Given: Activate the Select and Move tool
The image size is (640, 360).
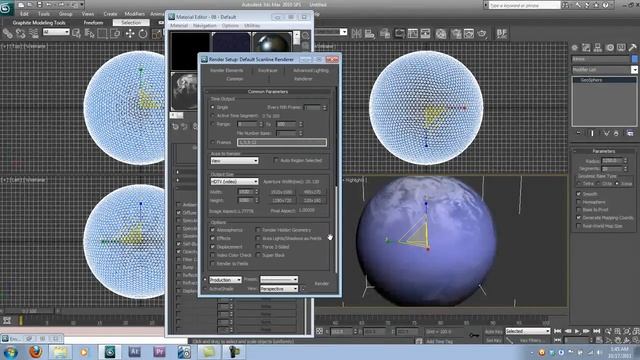Looking at the screenshot, I should point(130,33).
